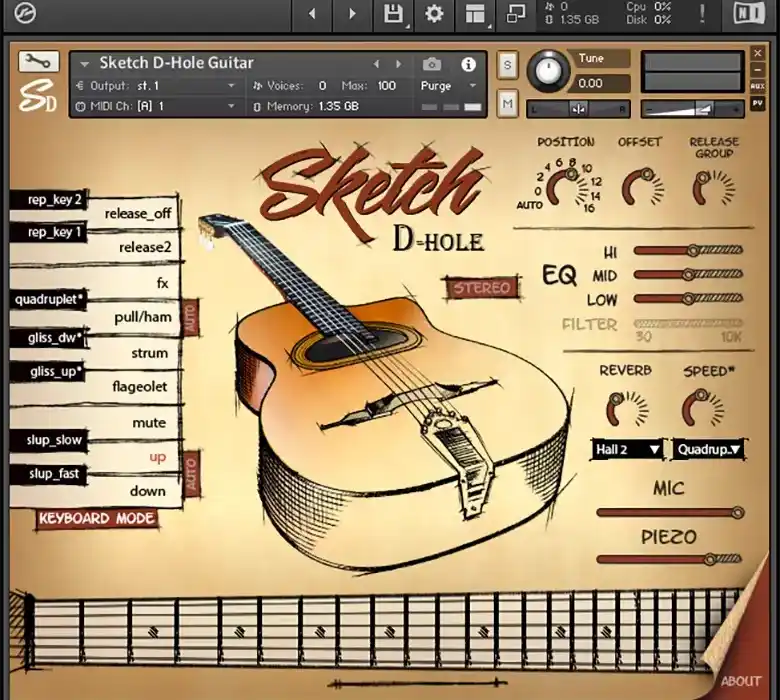The height and width of the screenshot is (700, 780).
Task: Click the EQ LOW slider handle
Action: (x=688, y=299)
